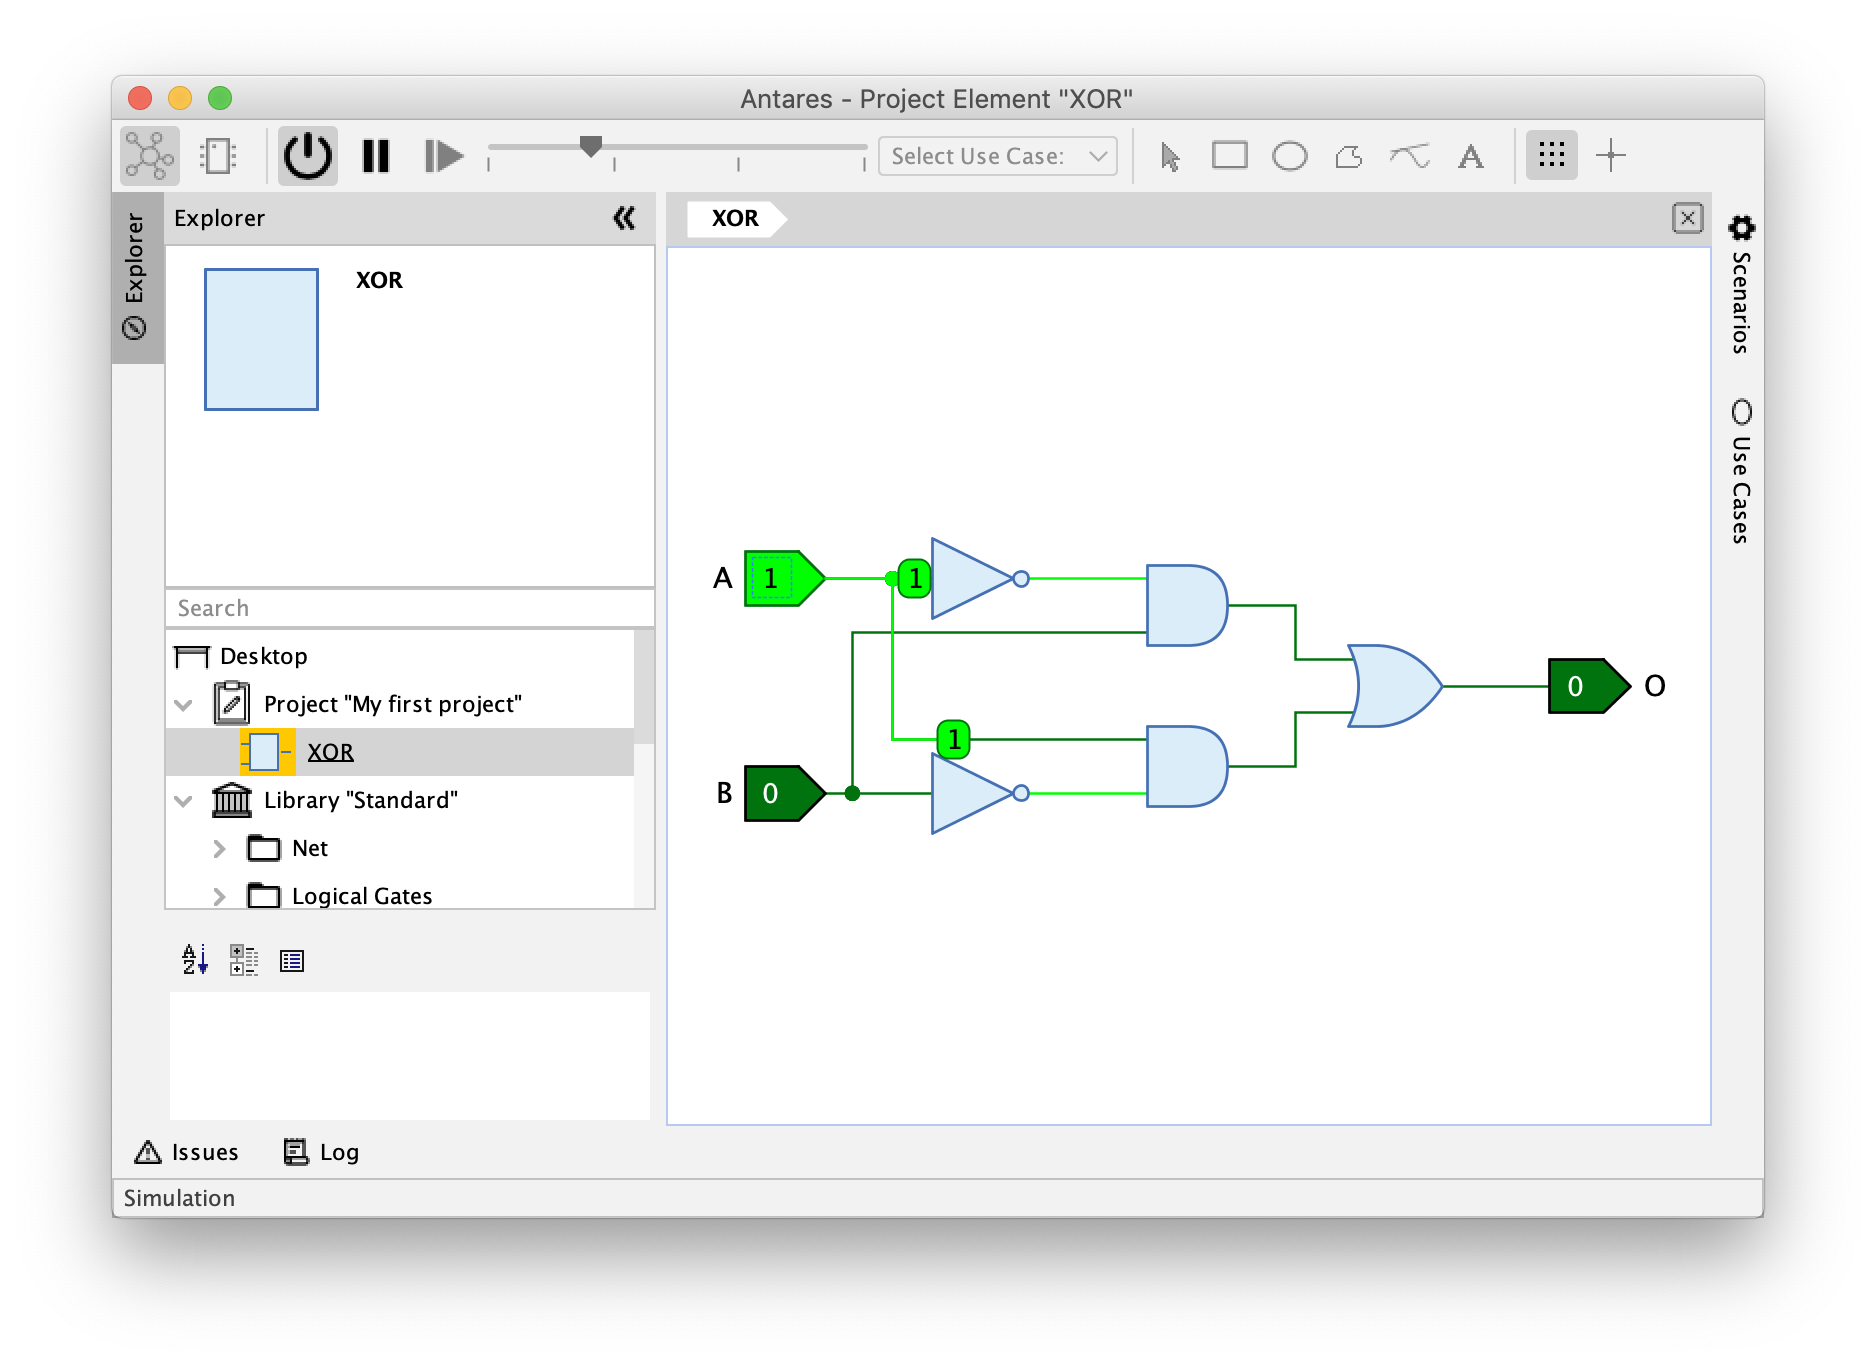Step the simulation forward
The width and height of the screenshot is (1876, 1366).
[x=444, y=156]
